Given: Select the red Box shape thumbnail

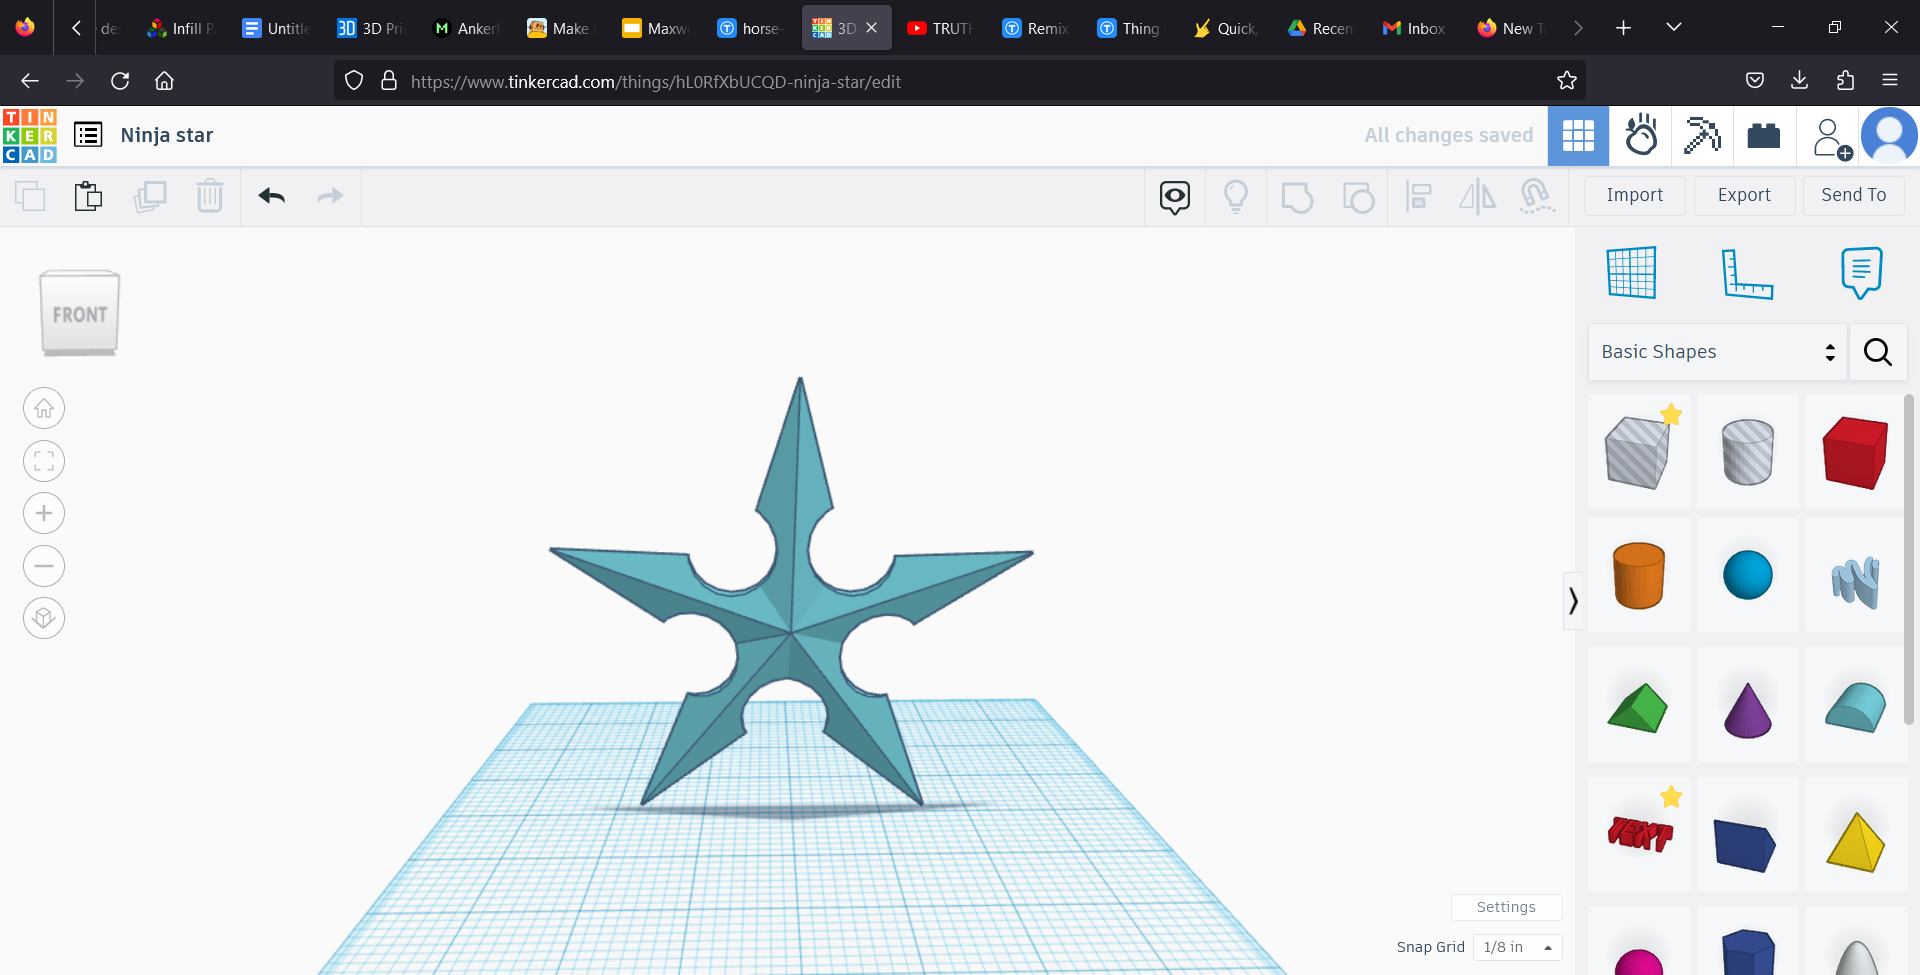Looking at the screenshot, I should pos(1855,452).
